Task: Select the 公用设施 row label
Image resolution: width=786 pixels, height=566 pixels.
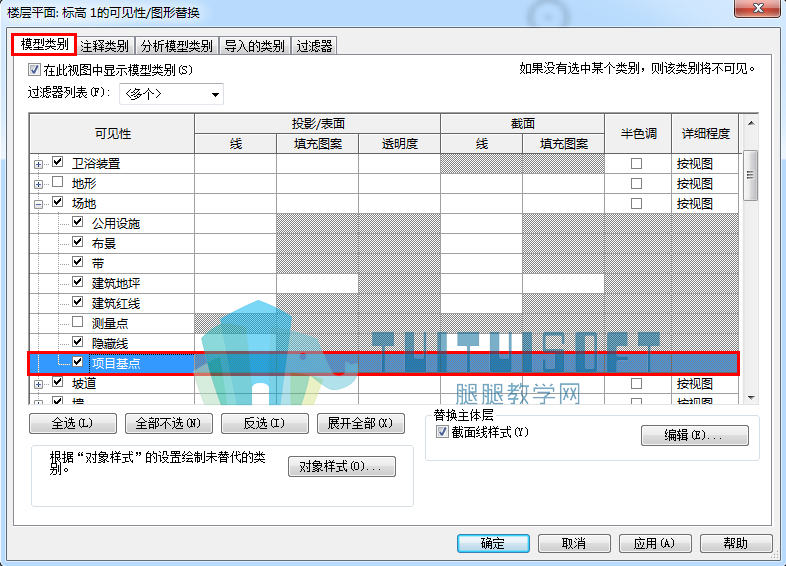Action: pyautogui.click(x=116, y=224)
